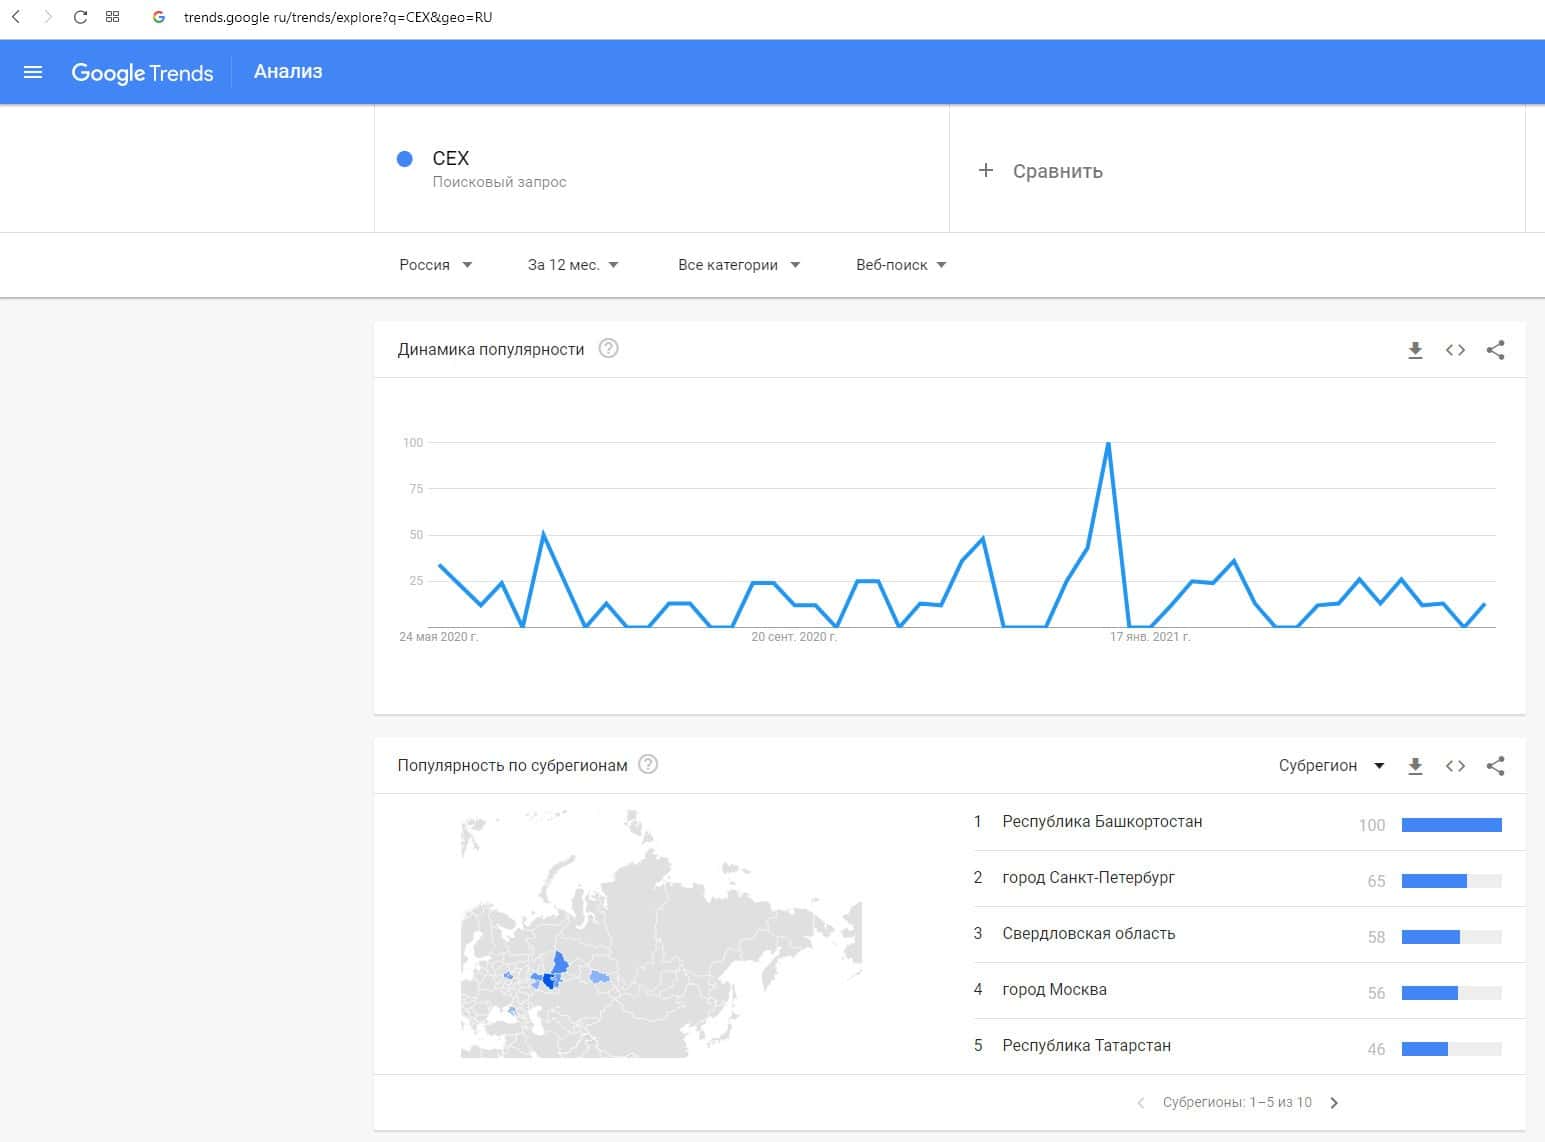
Task: Click the Russia subregion map
Action: pyautogui.click(x=660, y=935)
